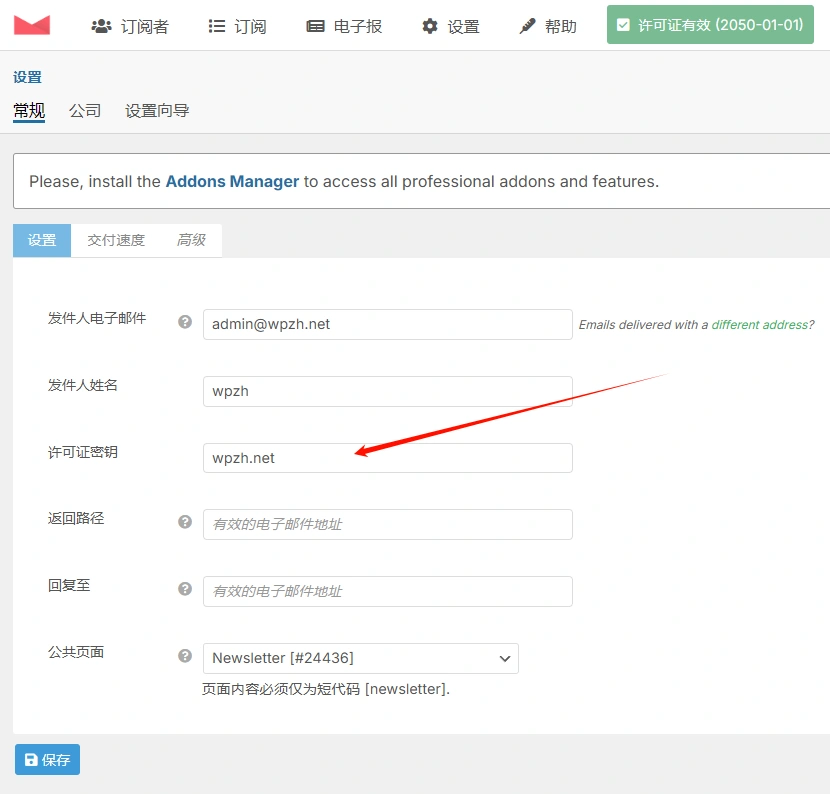Open the 高级 settings tab
The width and height of the screenshot is (830, 794).
191,240
